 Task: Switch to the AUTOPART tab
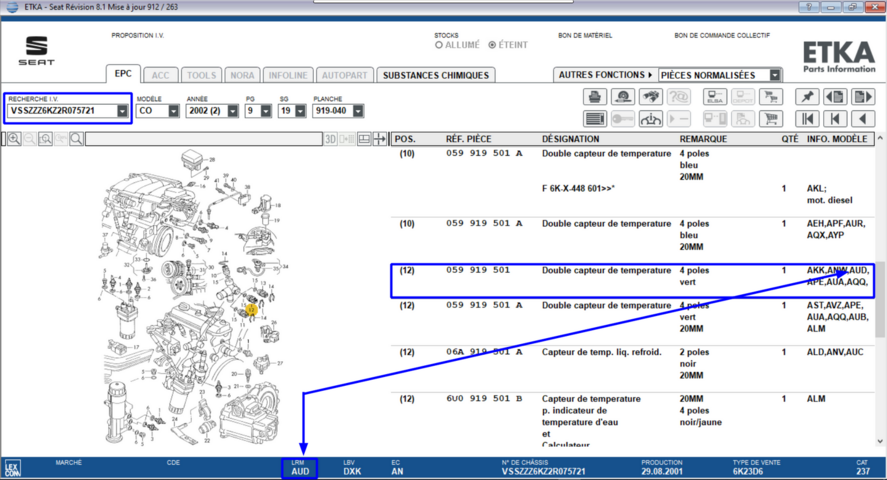tap(345, 75)
